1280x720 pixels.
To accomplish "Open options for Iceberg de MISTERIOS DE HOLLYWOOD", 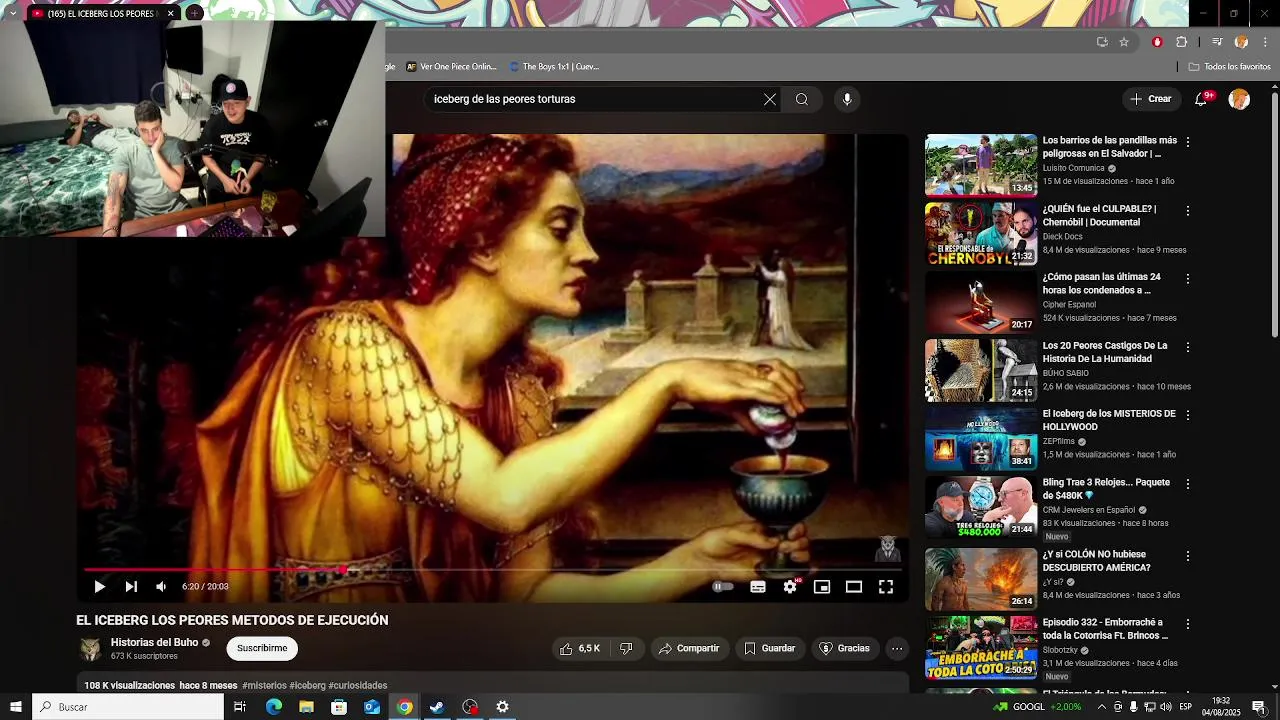I will (1188, 415).
